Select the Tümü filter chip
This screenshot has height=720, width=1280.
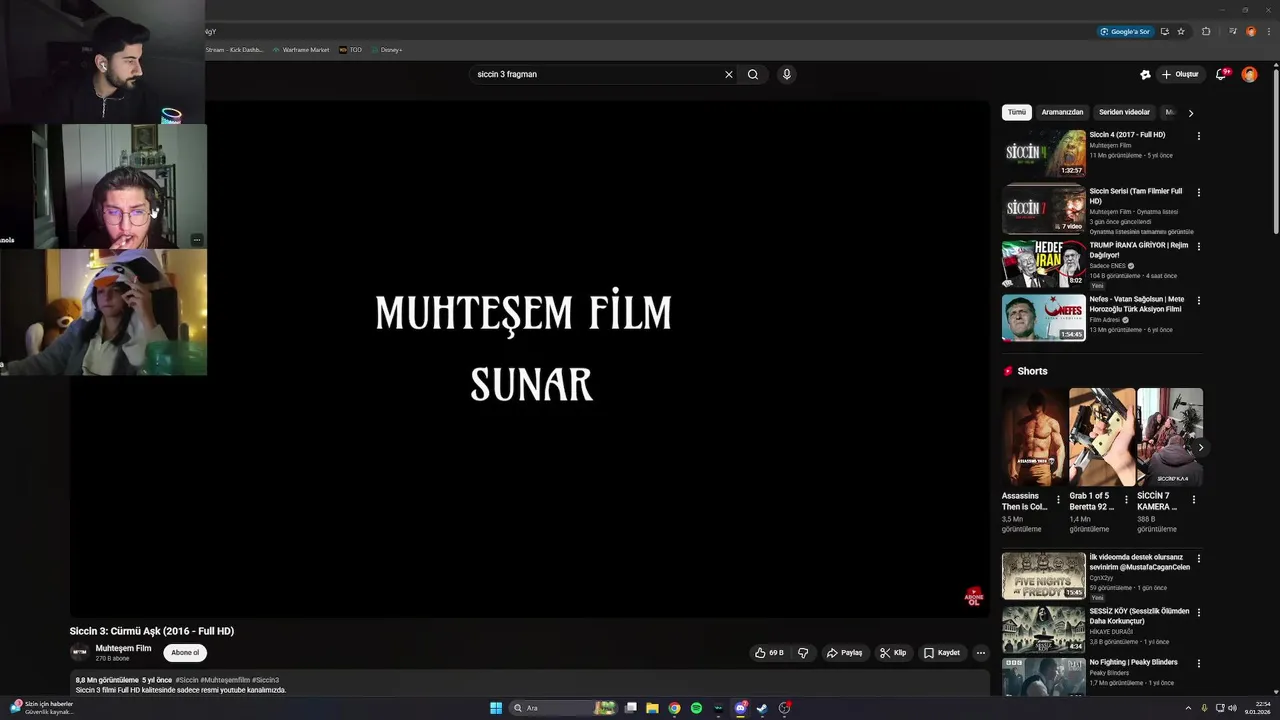pyautogui.click(x=1017, y=112)
